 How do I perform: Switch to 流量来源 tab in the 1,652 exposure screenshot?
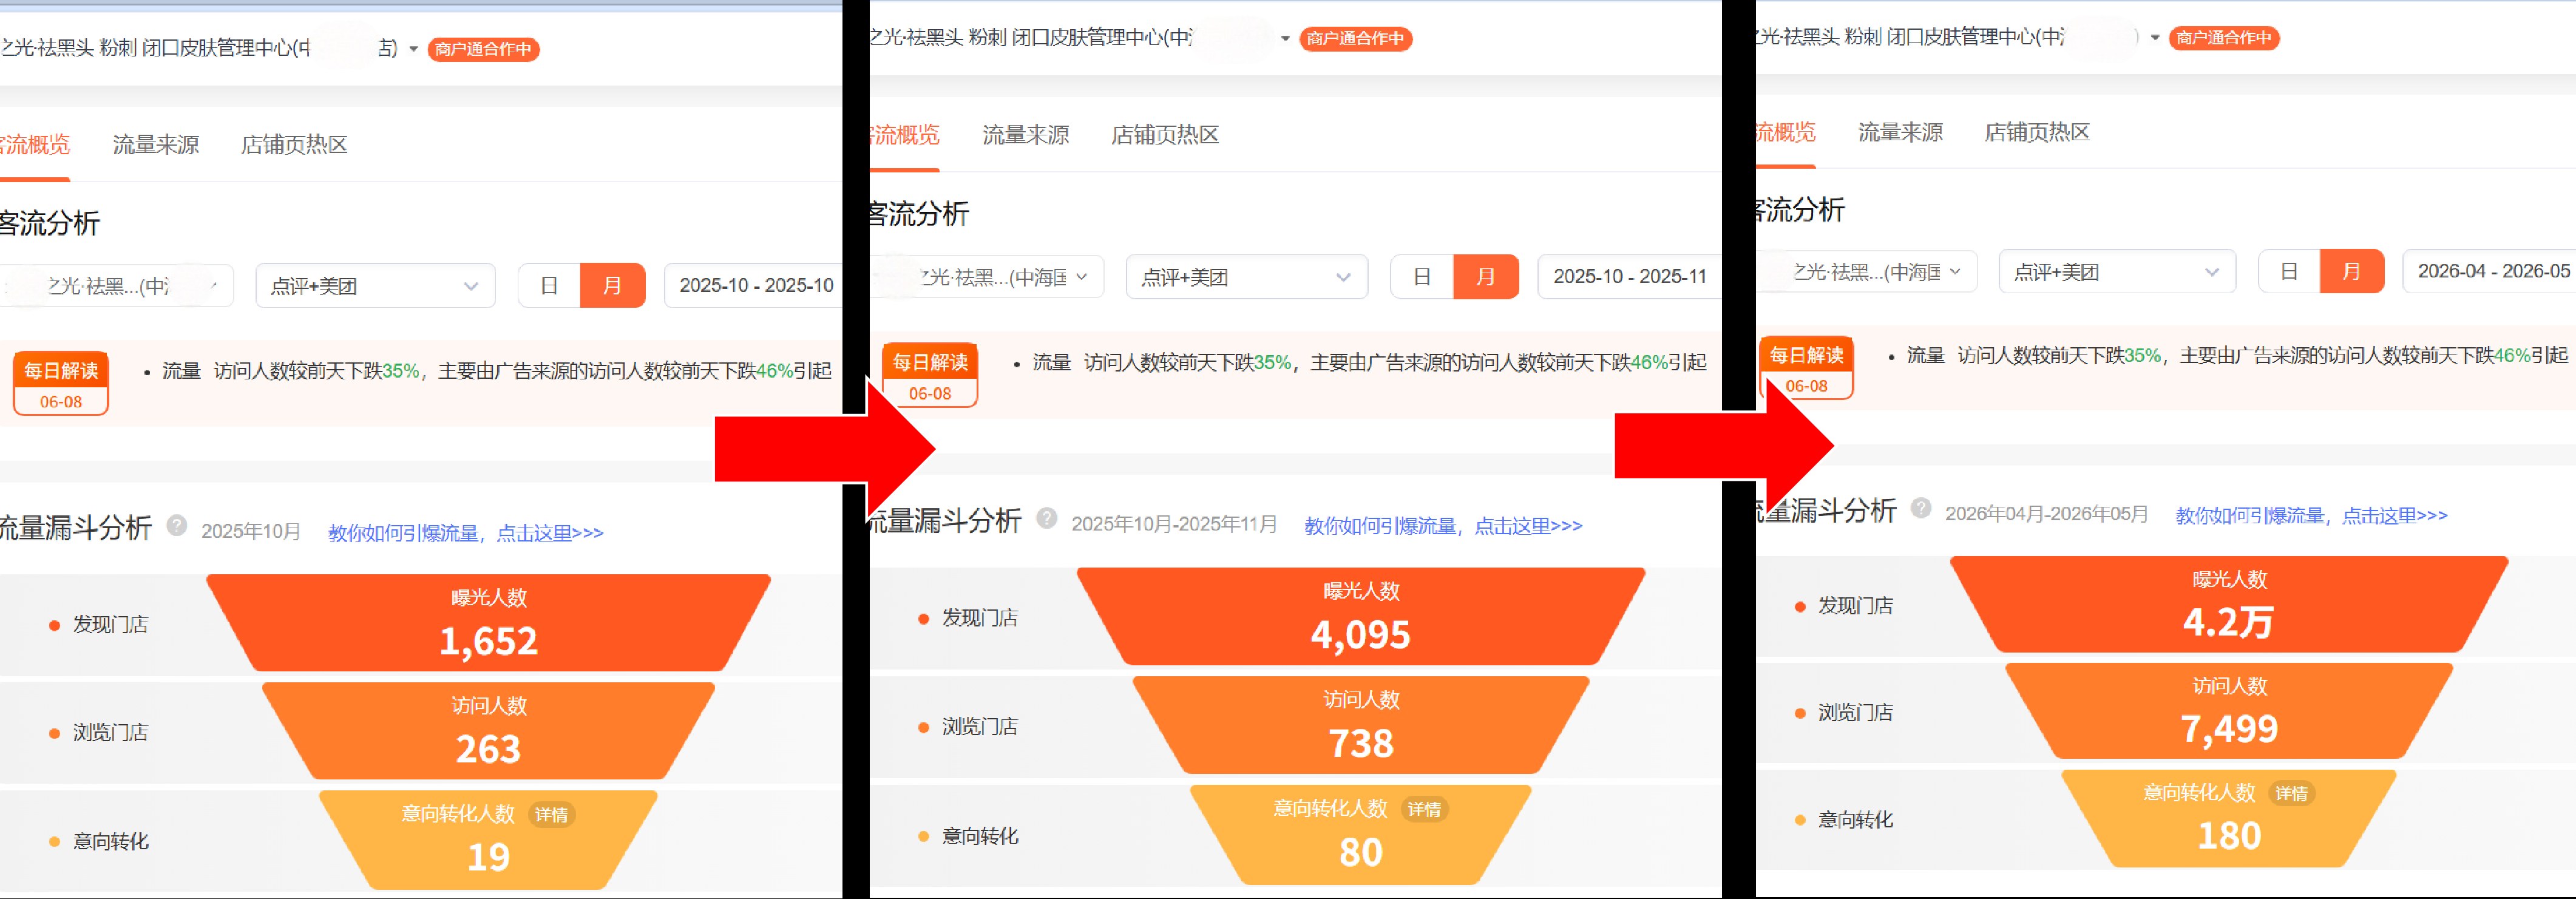pos(156,145)
